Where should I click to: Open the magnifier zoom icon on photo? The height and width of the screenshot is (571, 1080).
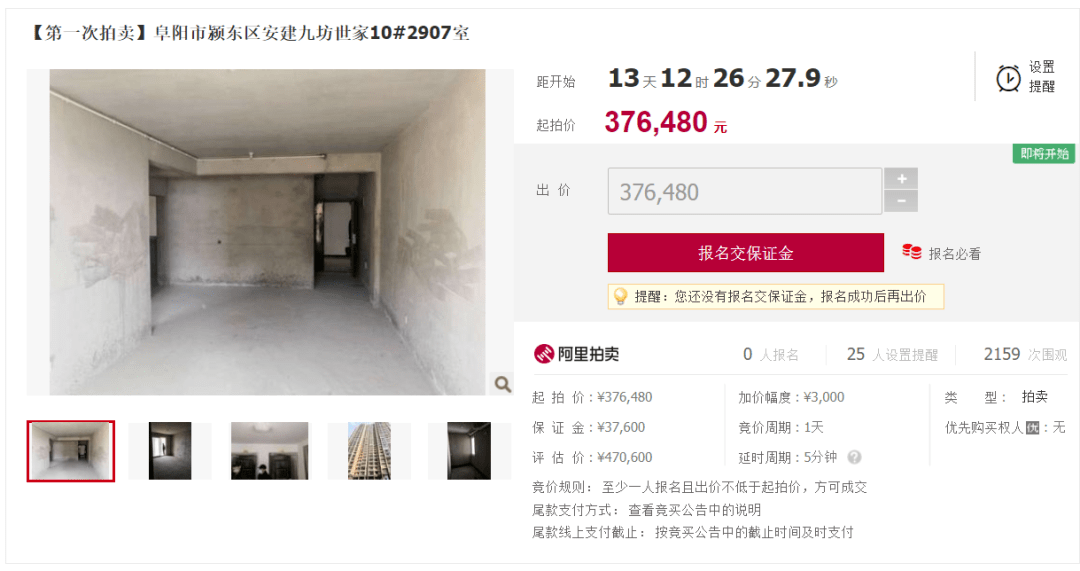tap(503, 384)
